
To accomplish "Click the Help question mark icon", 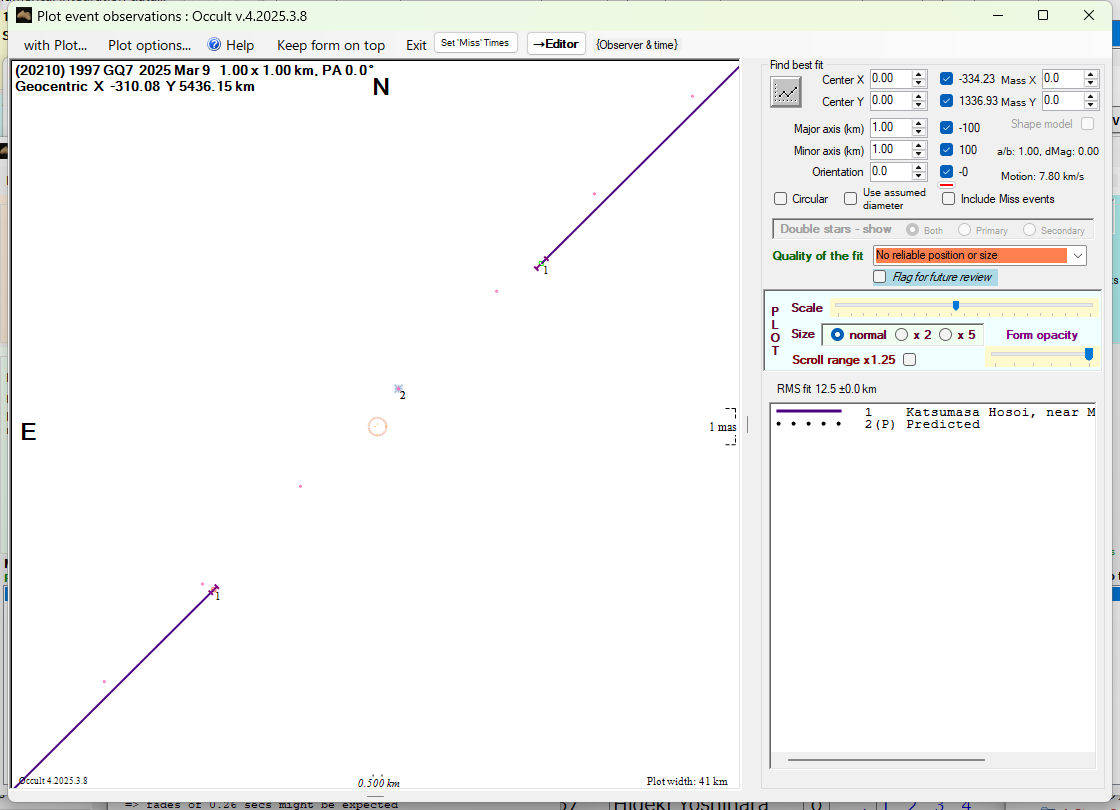I will (x=214, y=45).
